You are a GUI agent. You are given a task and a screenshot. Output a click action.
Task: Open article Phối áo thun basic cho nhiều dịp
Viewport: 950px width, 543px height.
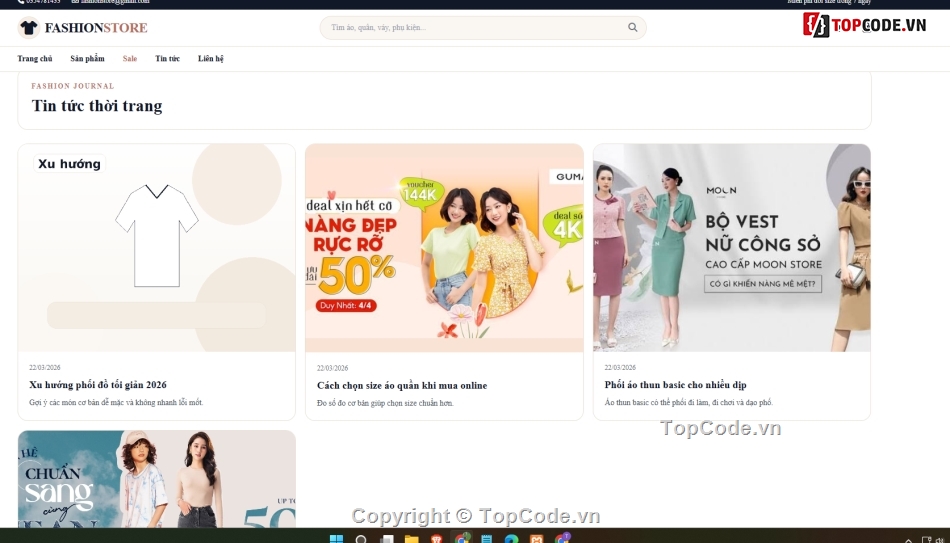pos(675,385)
